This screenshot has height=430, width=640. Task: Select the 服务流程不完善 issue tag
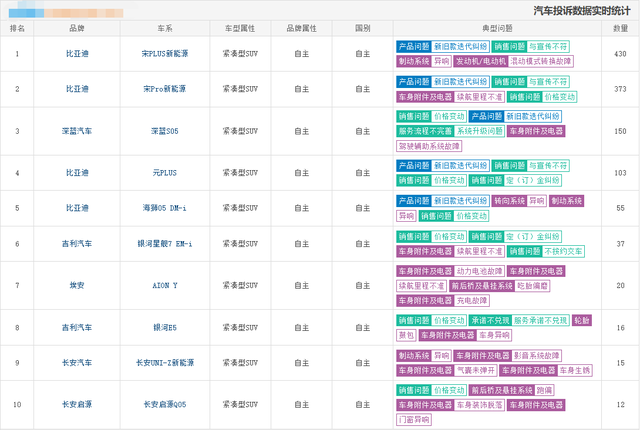(425, 131)
